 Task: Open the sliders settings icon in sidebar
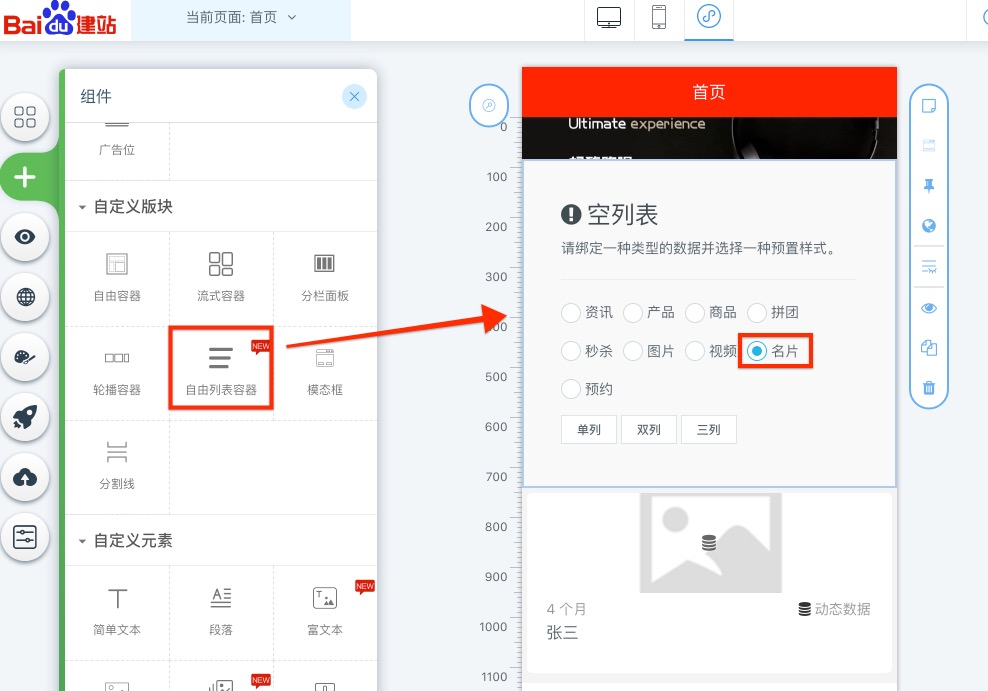point(25,537)
